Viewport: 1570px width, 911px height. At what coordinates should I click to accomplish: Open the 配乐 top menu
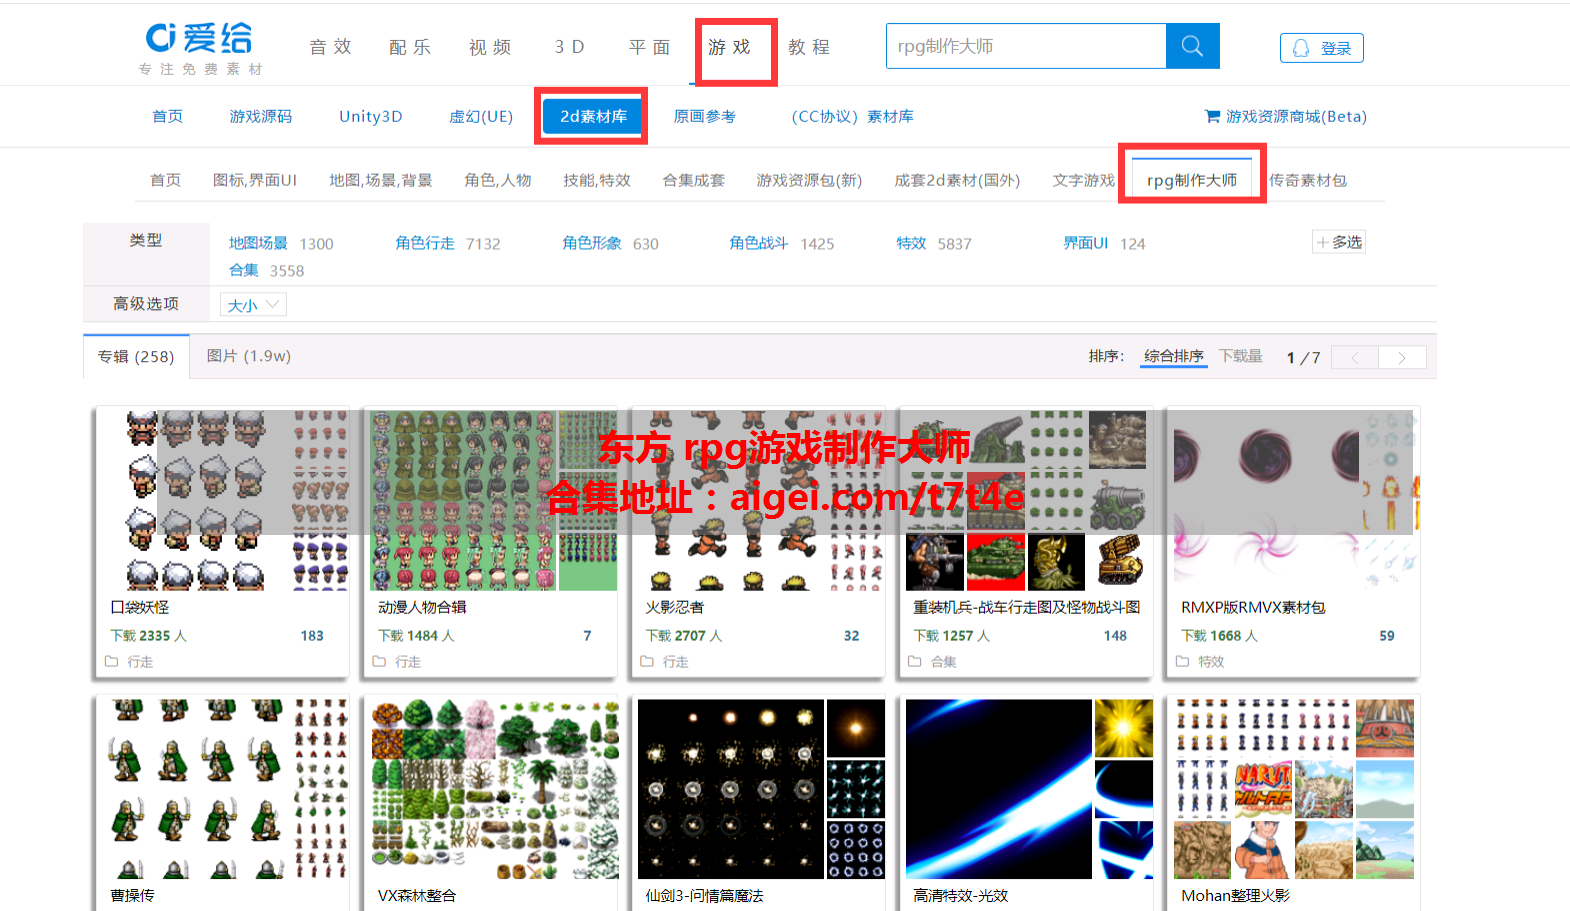click(410, 47)
